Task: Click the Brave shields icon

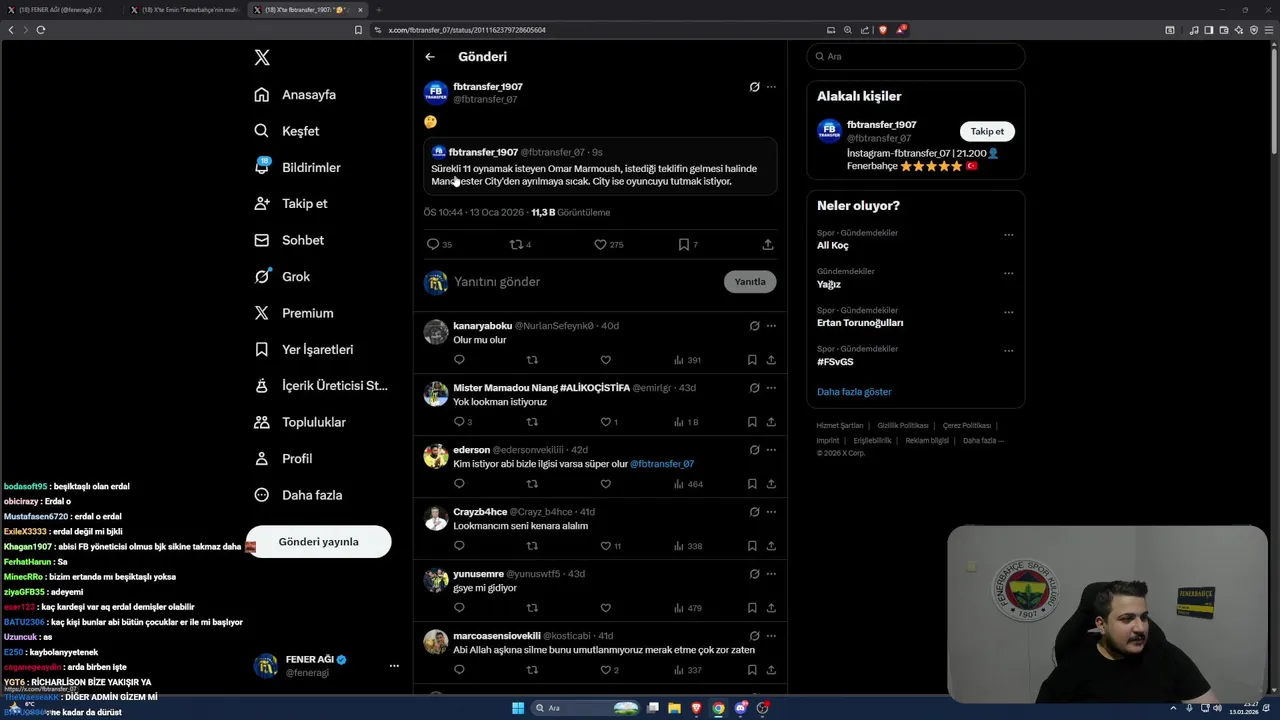Action: coord(882,30)
